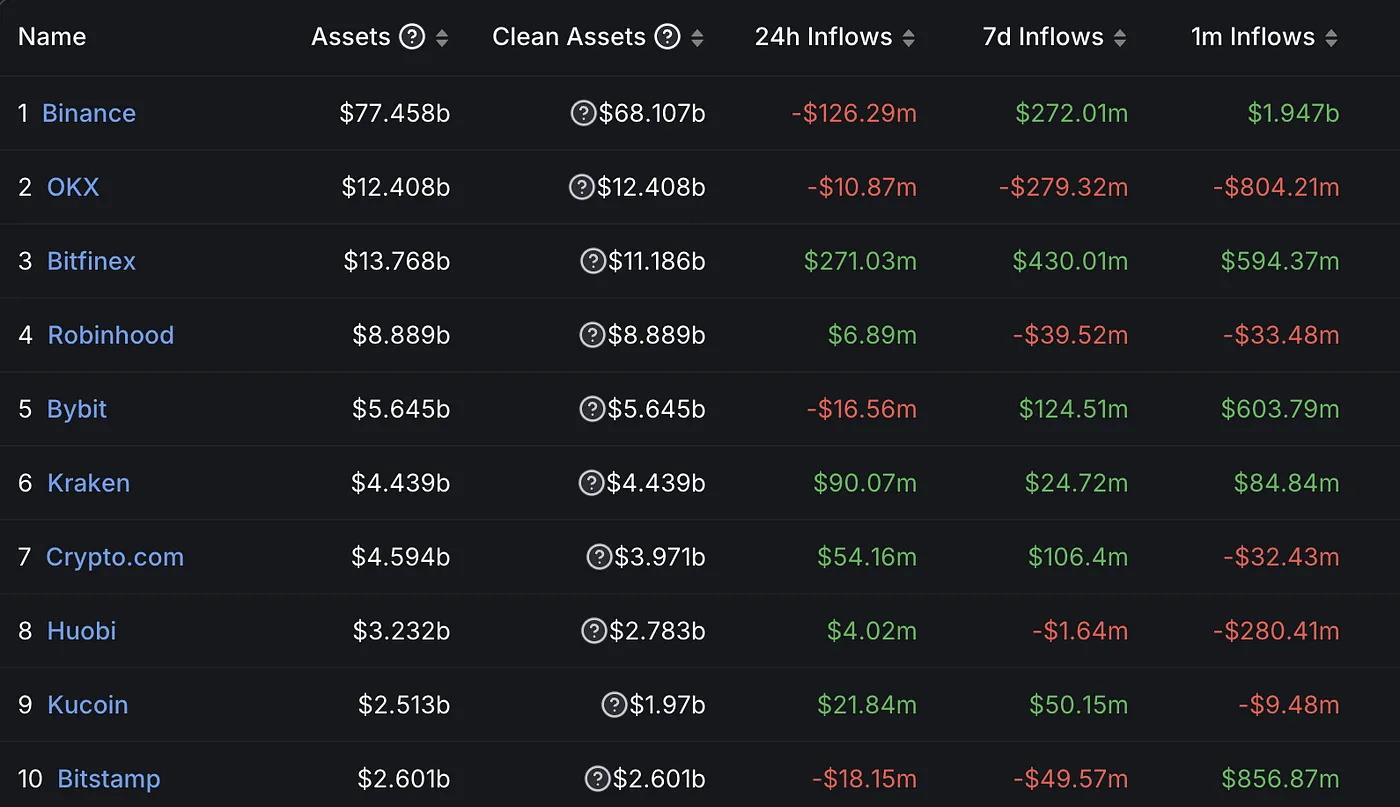The height and width of the screenshot is (807, 1400).
Task: Click the sort control beside the Name header
Action: point(100,37)
